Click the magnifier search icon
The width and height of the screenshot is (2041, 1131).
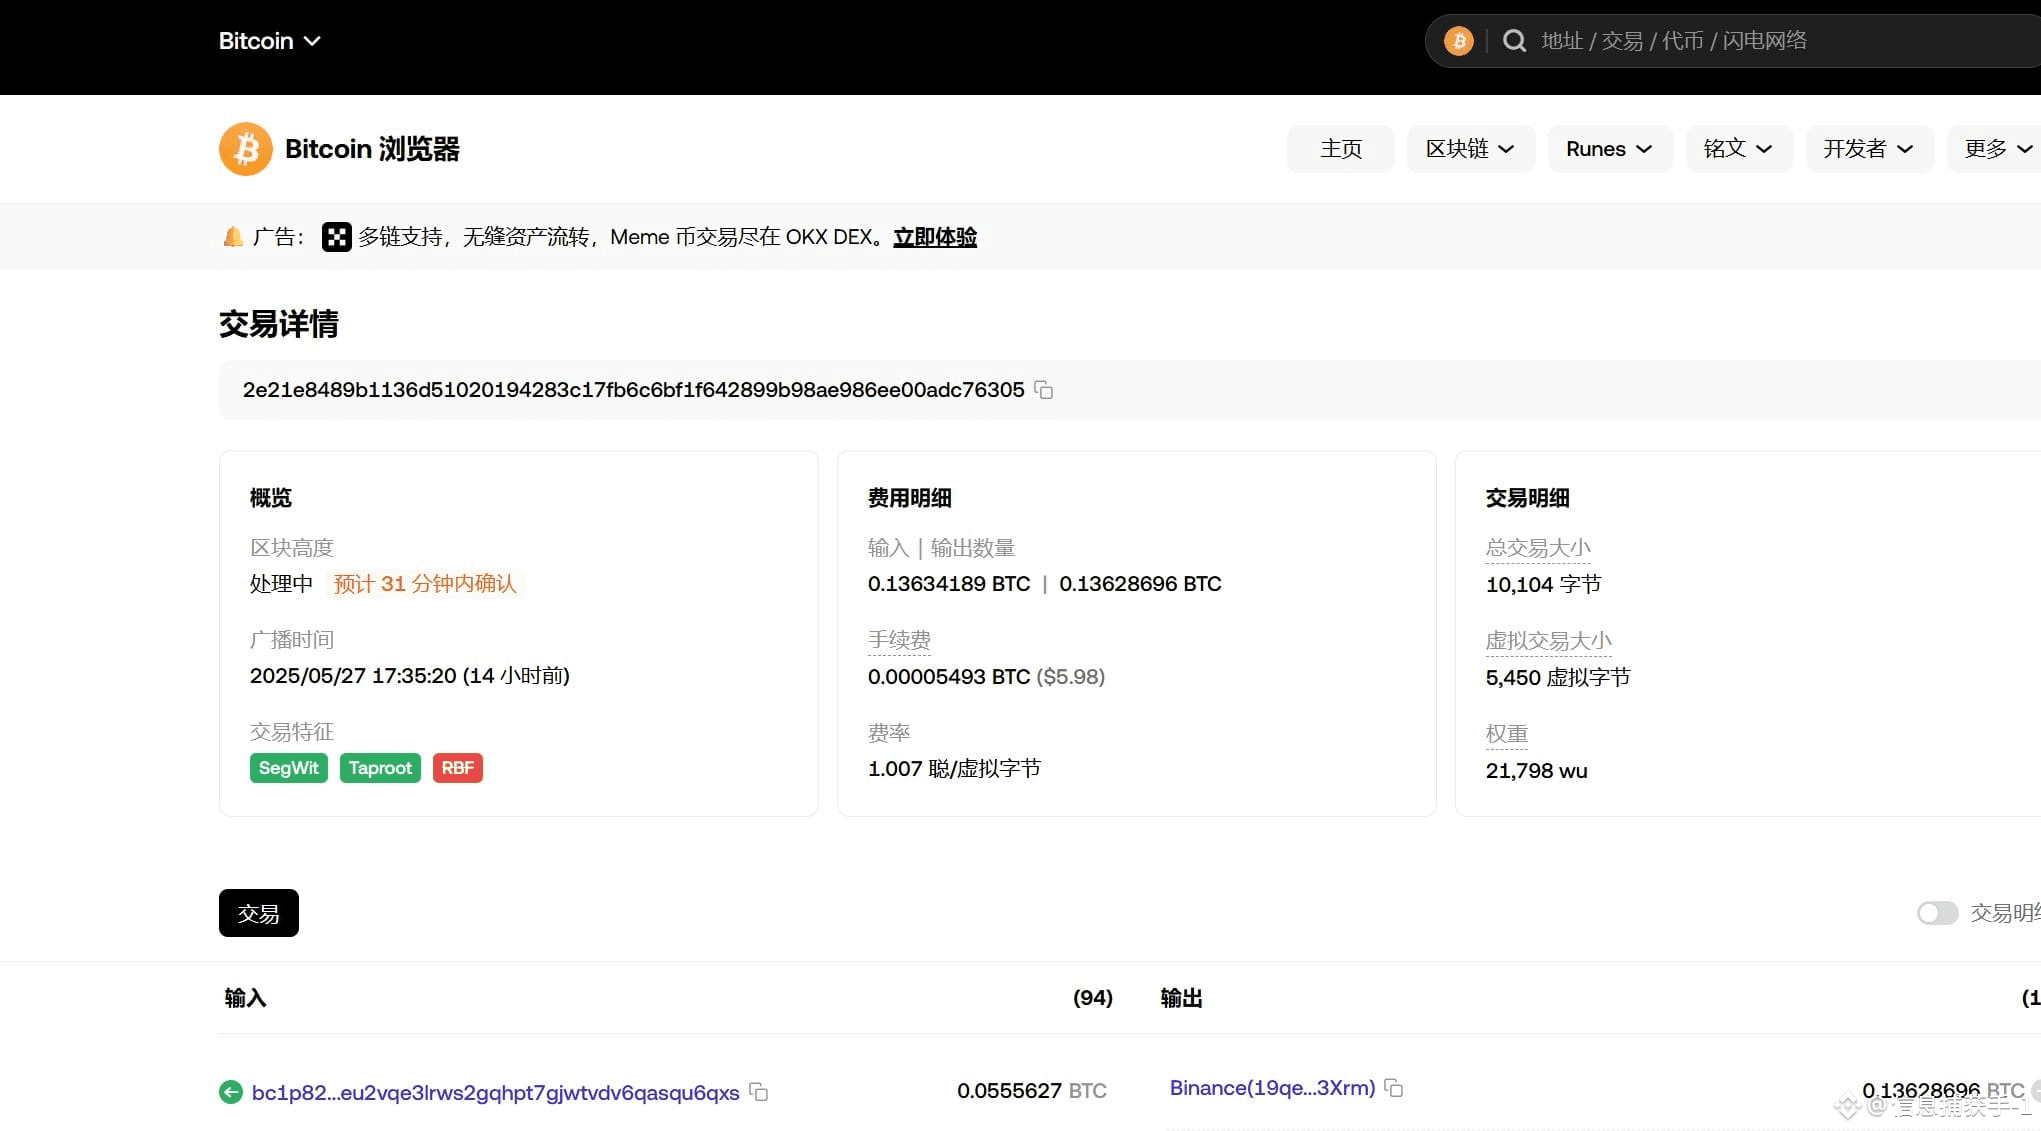point(1514,41)
